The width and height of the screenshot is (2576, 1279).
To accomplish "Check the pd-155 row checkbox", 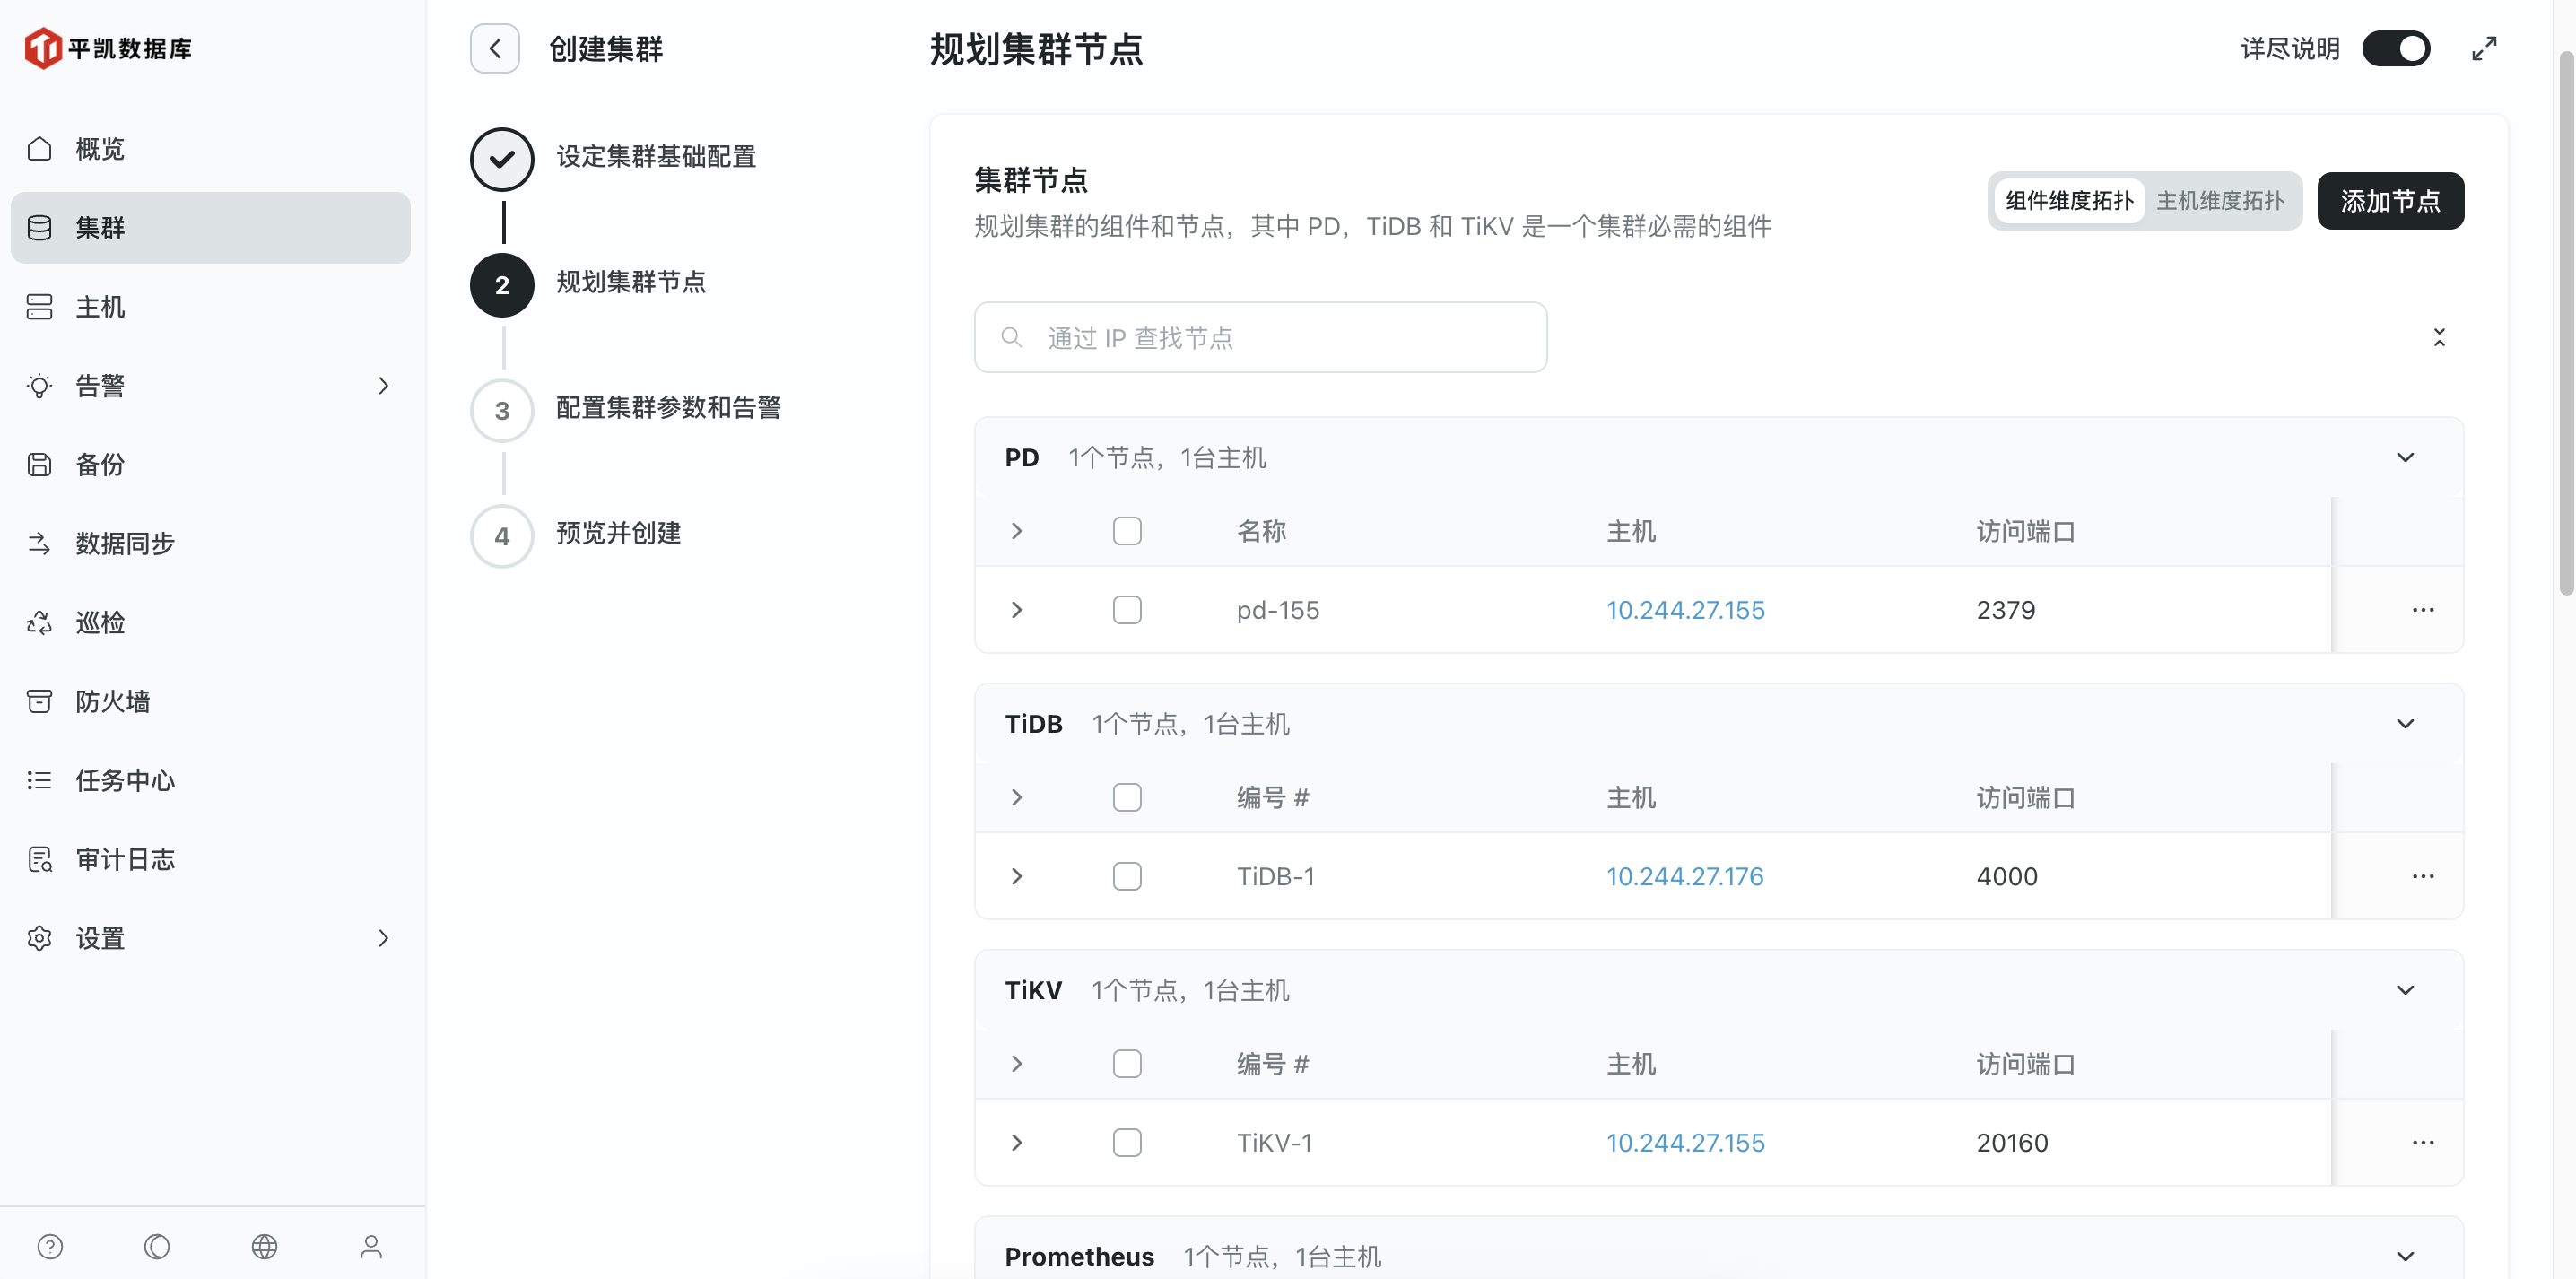I will (1127, 610).
